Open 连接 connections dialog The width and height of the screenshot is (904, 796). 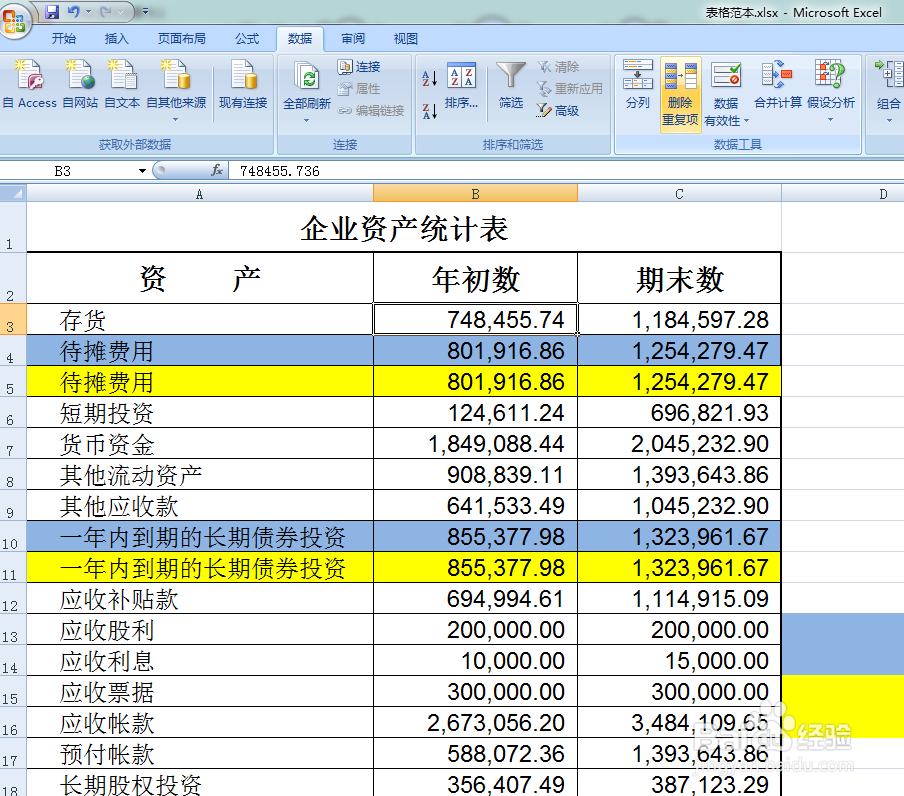tap(359, 67)
